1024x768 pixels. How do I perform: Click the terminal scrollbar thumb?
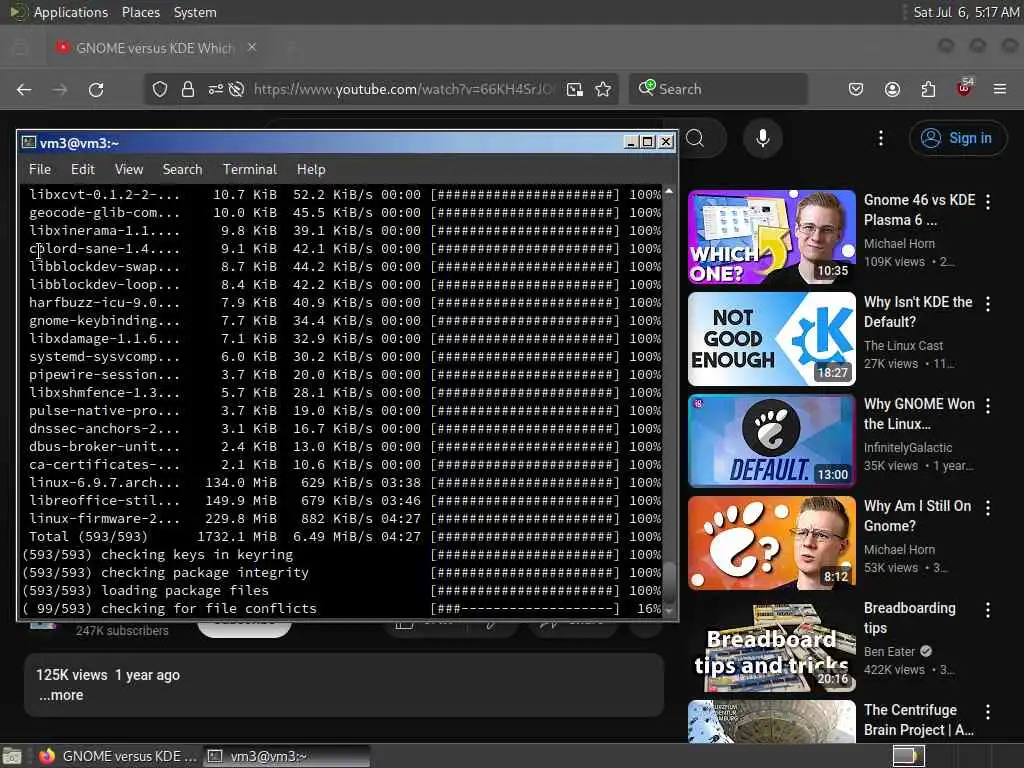tap(669, 583)
